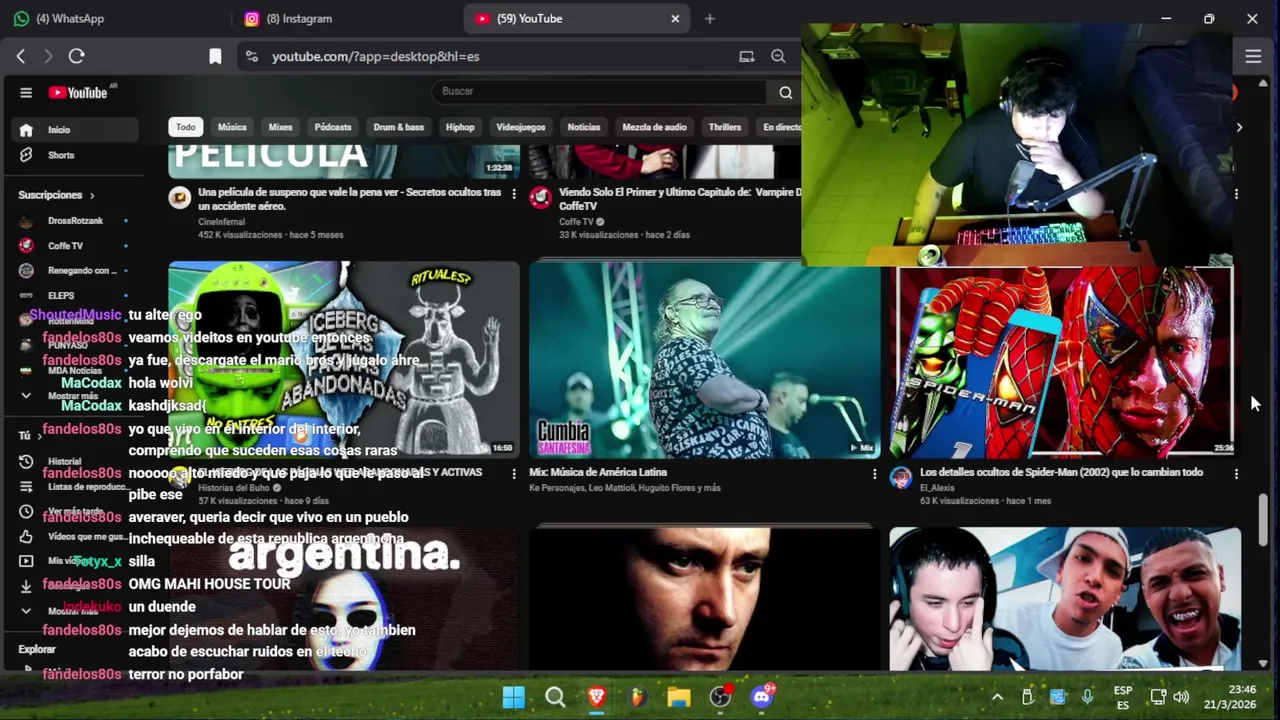Click the browser address bar URL

(375, 57)
